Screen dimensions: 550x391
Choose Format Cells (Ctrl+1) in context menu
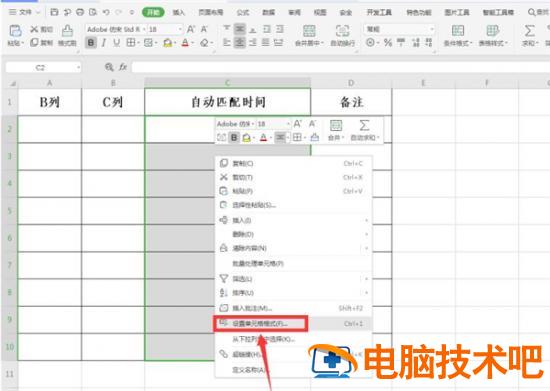coord(293,323)
